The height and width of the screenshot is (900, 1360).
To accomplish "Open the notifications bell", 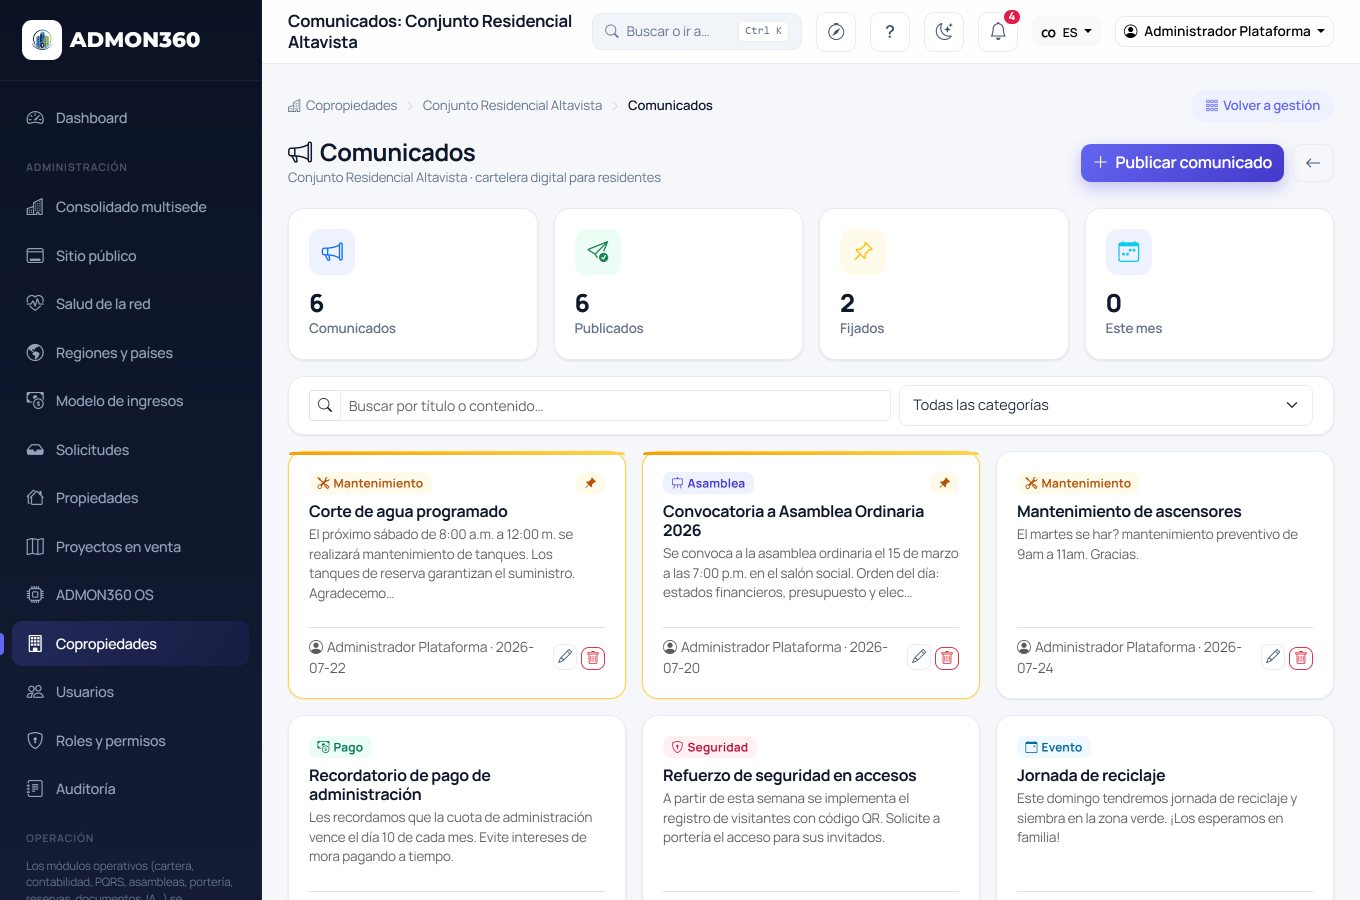I will tap(998, 32).
